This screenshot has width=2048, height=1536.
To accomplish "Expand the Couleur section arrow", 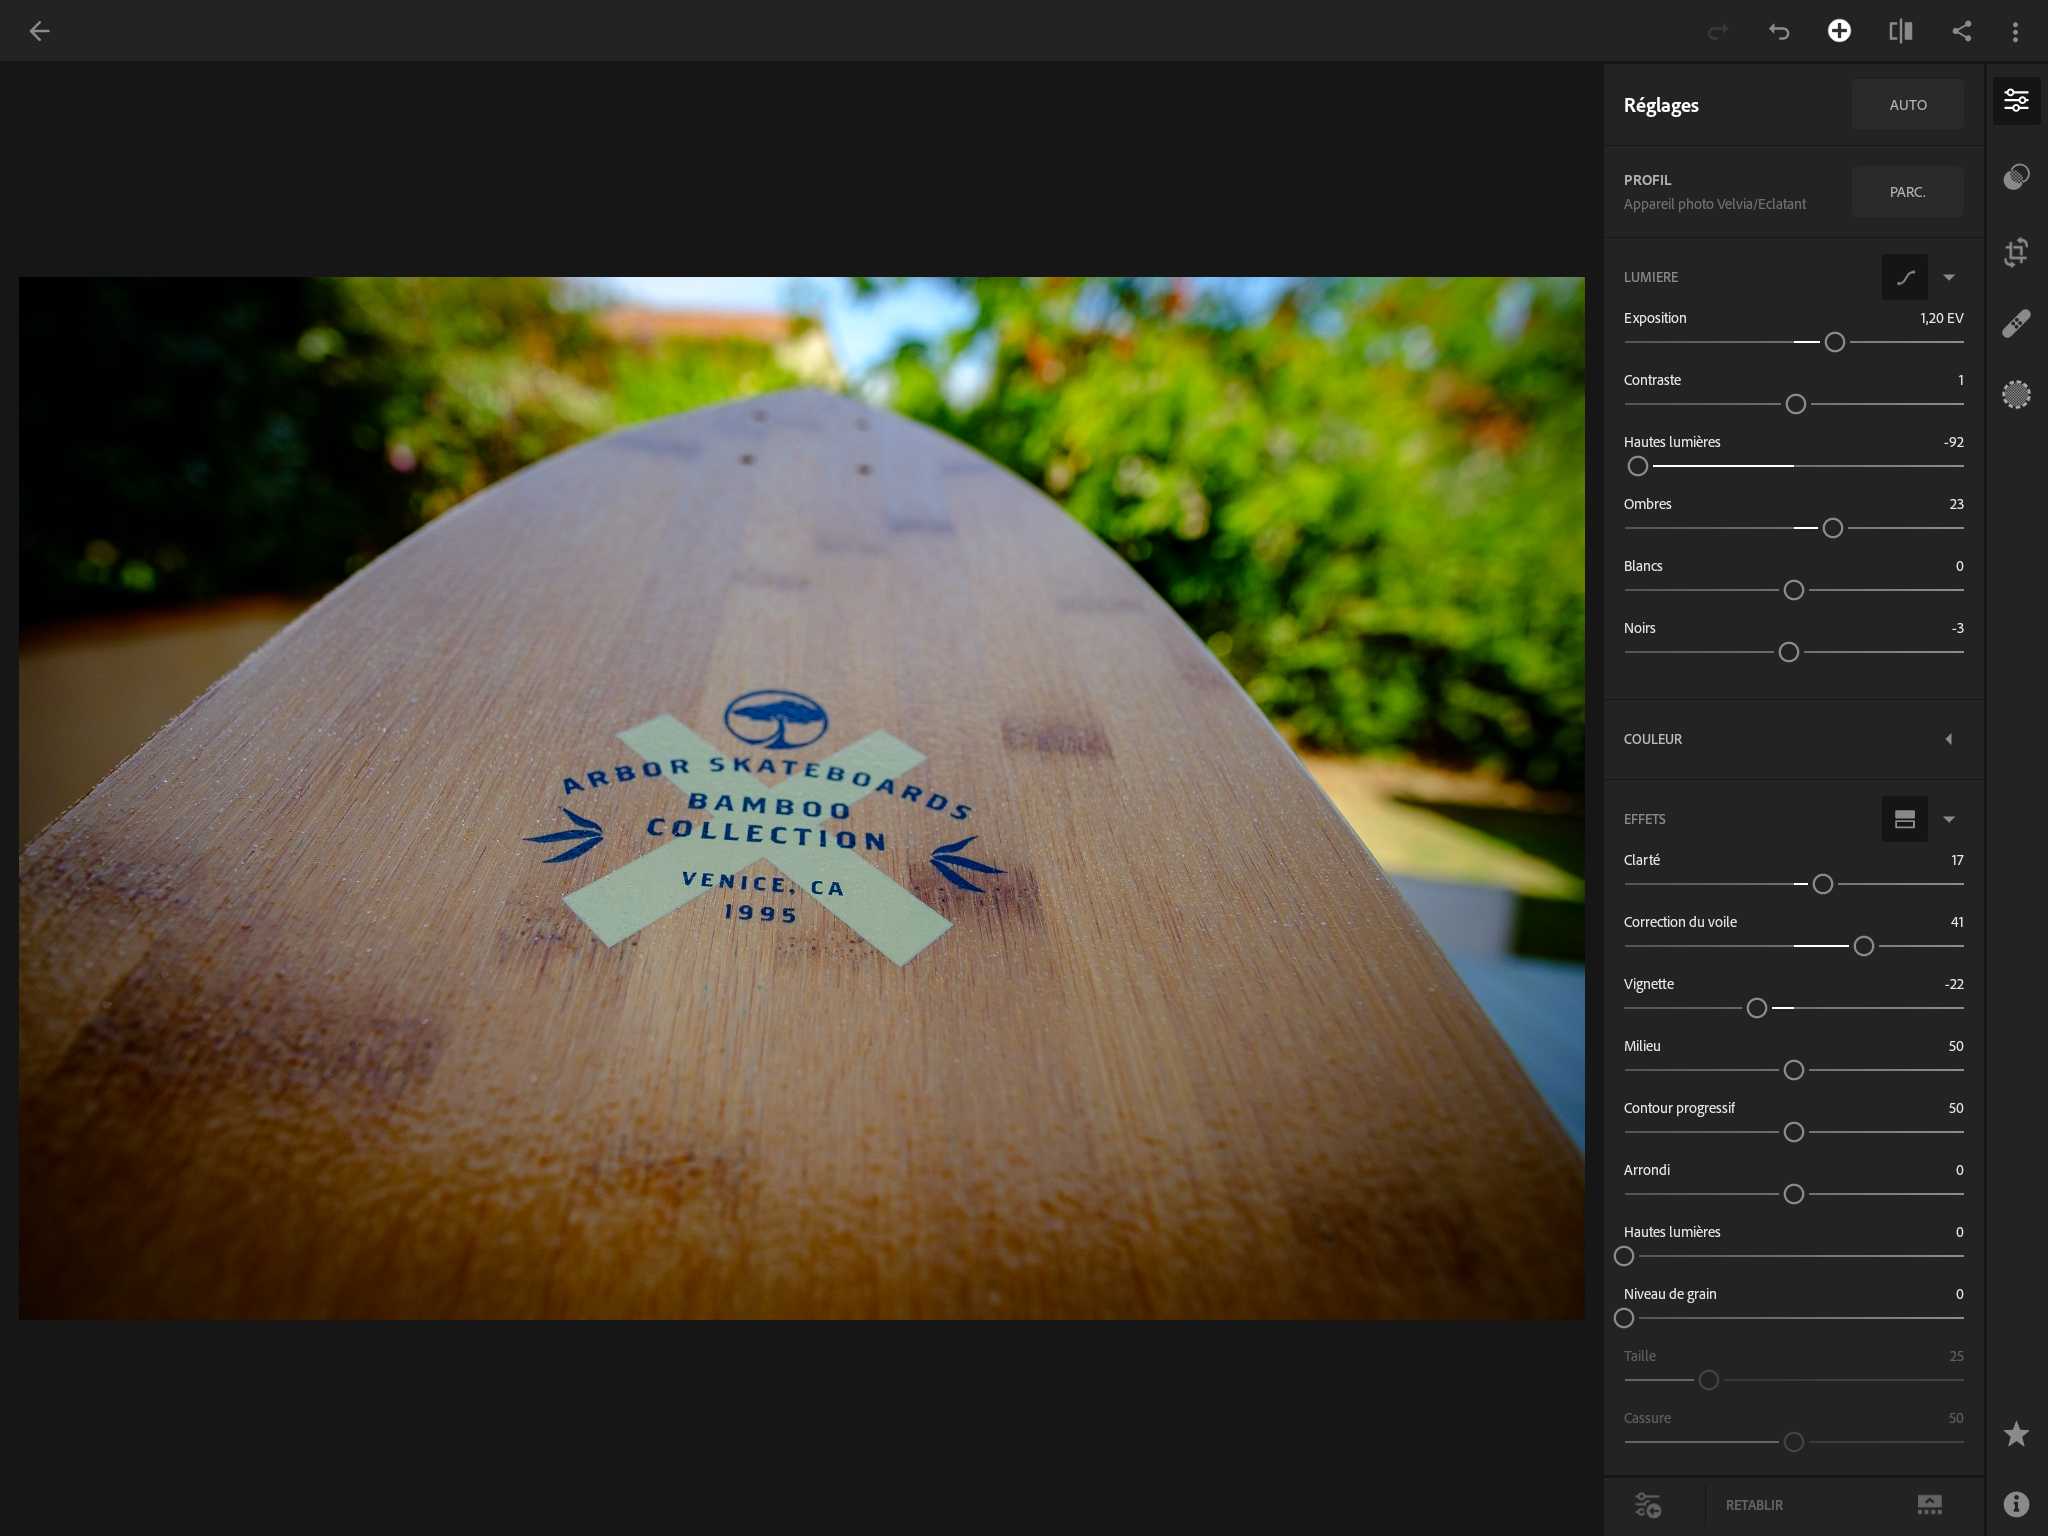I will tap(1949, 739).
